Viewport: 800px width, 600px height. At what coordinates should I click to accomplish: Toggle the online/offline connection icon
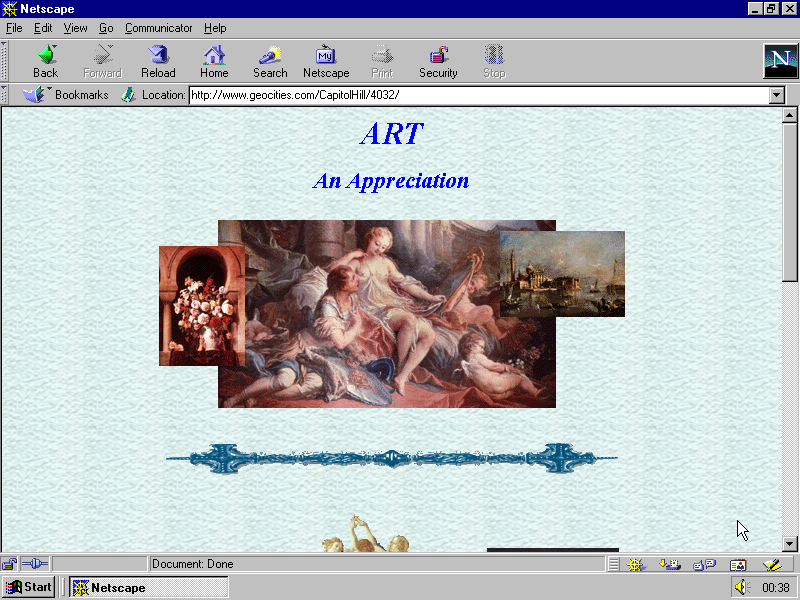35,564
